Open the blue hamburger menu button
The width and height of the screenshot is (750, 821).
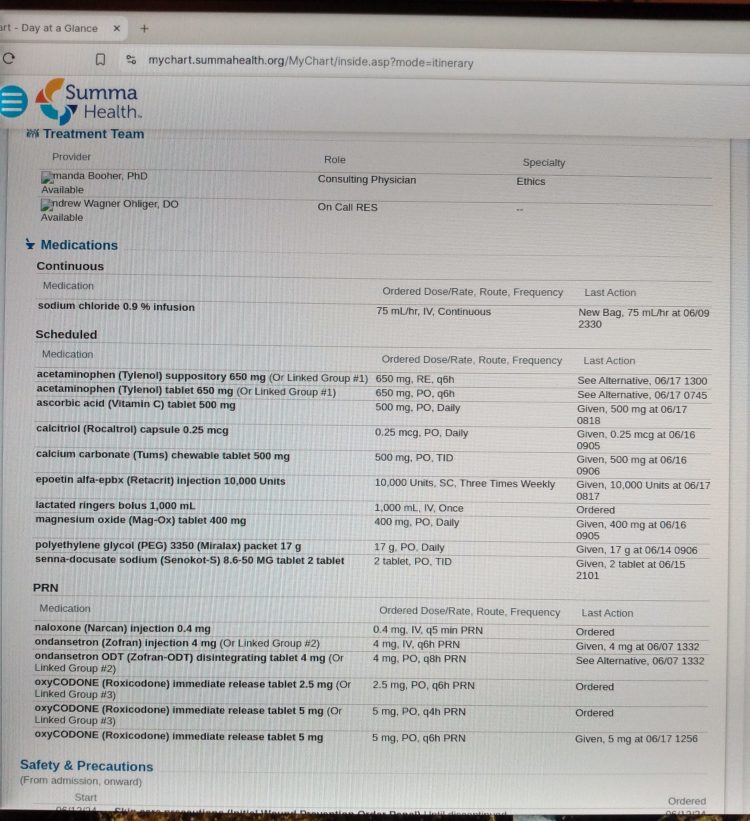point(12,101)
